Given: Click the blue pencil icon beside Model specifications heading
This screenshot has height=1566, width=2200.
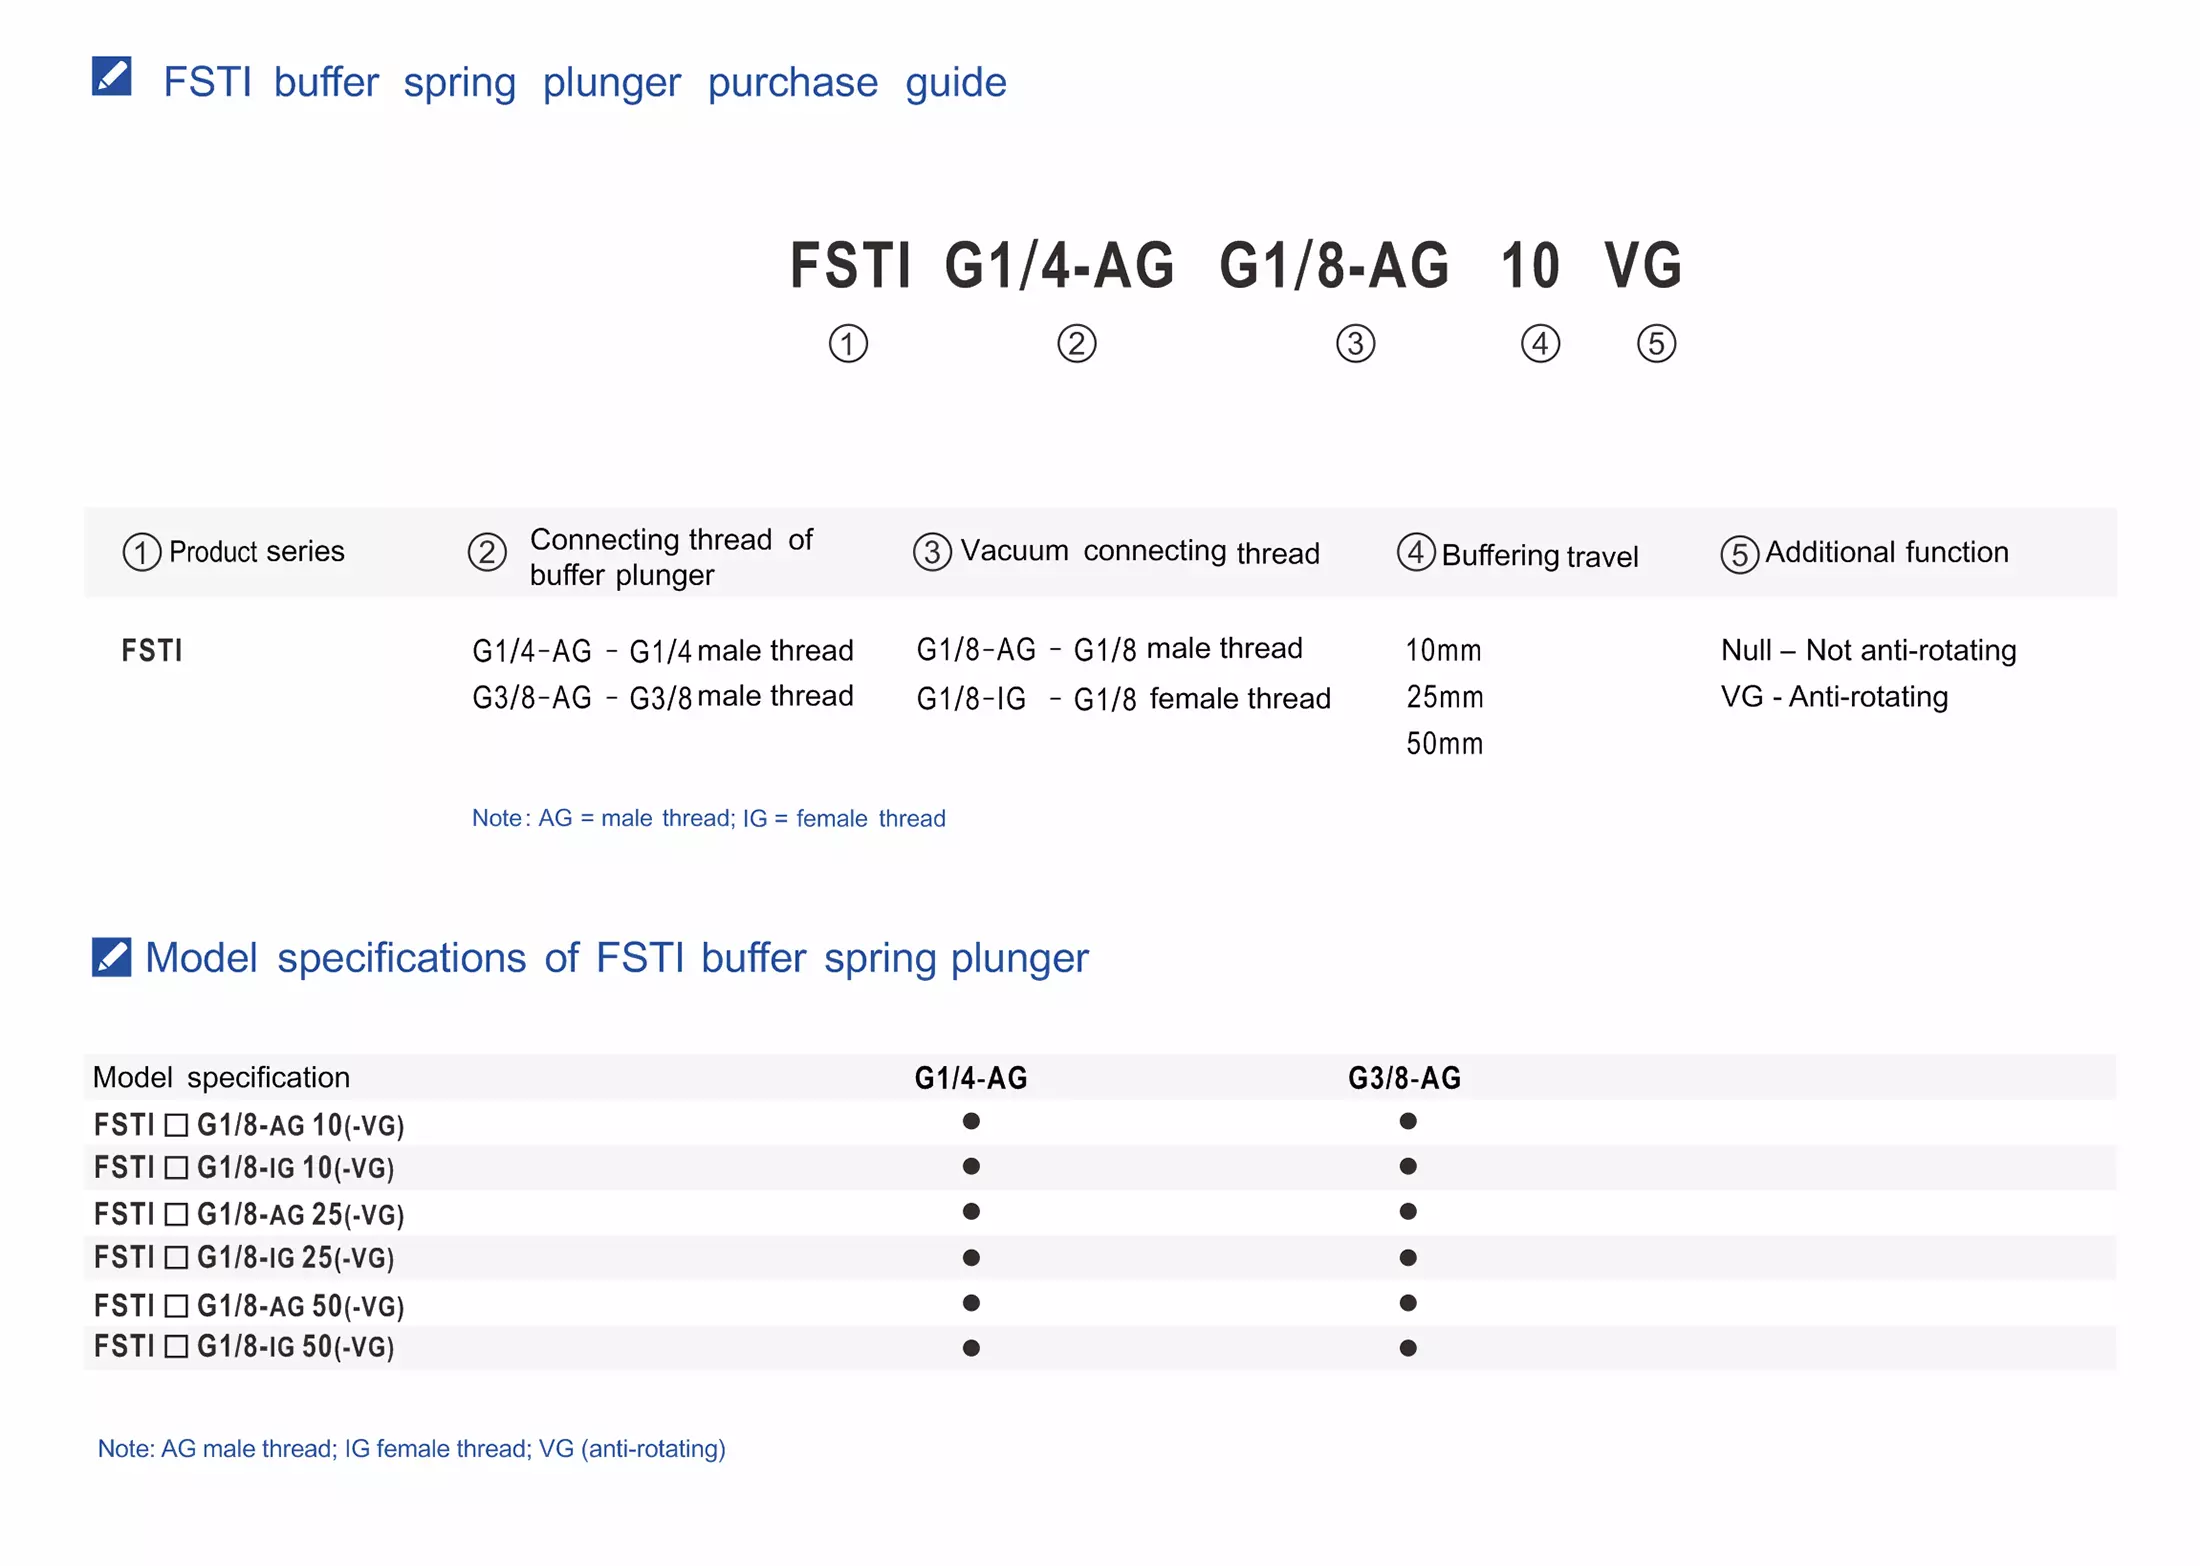Looking at the screenshot, I should 111,957.
